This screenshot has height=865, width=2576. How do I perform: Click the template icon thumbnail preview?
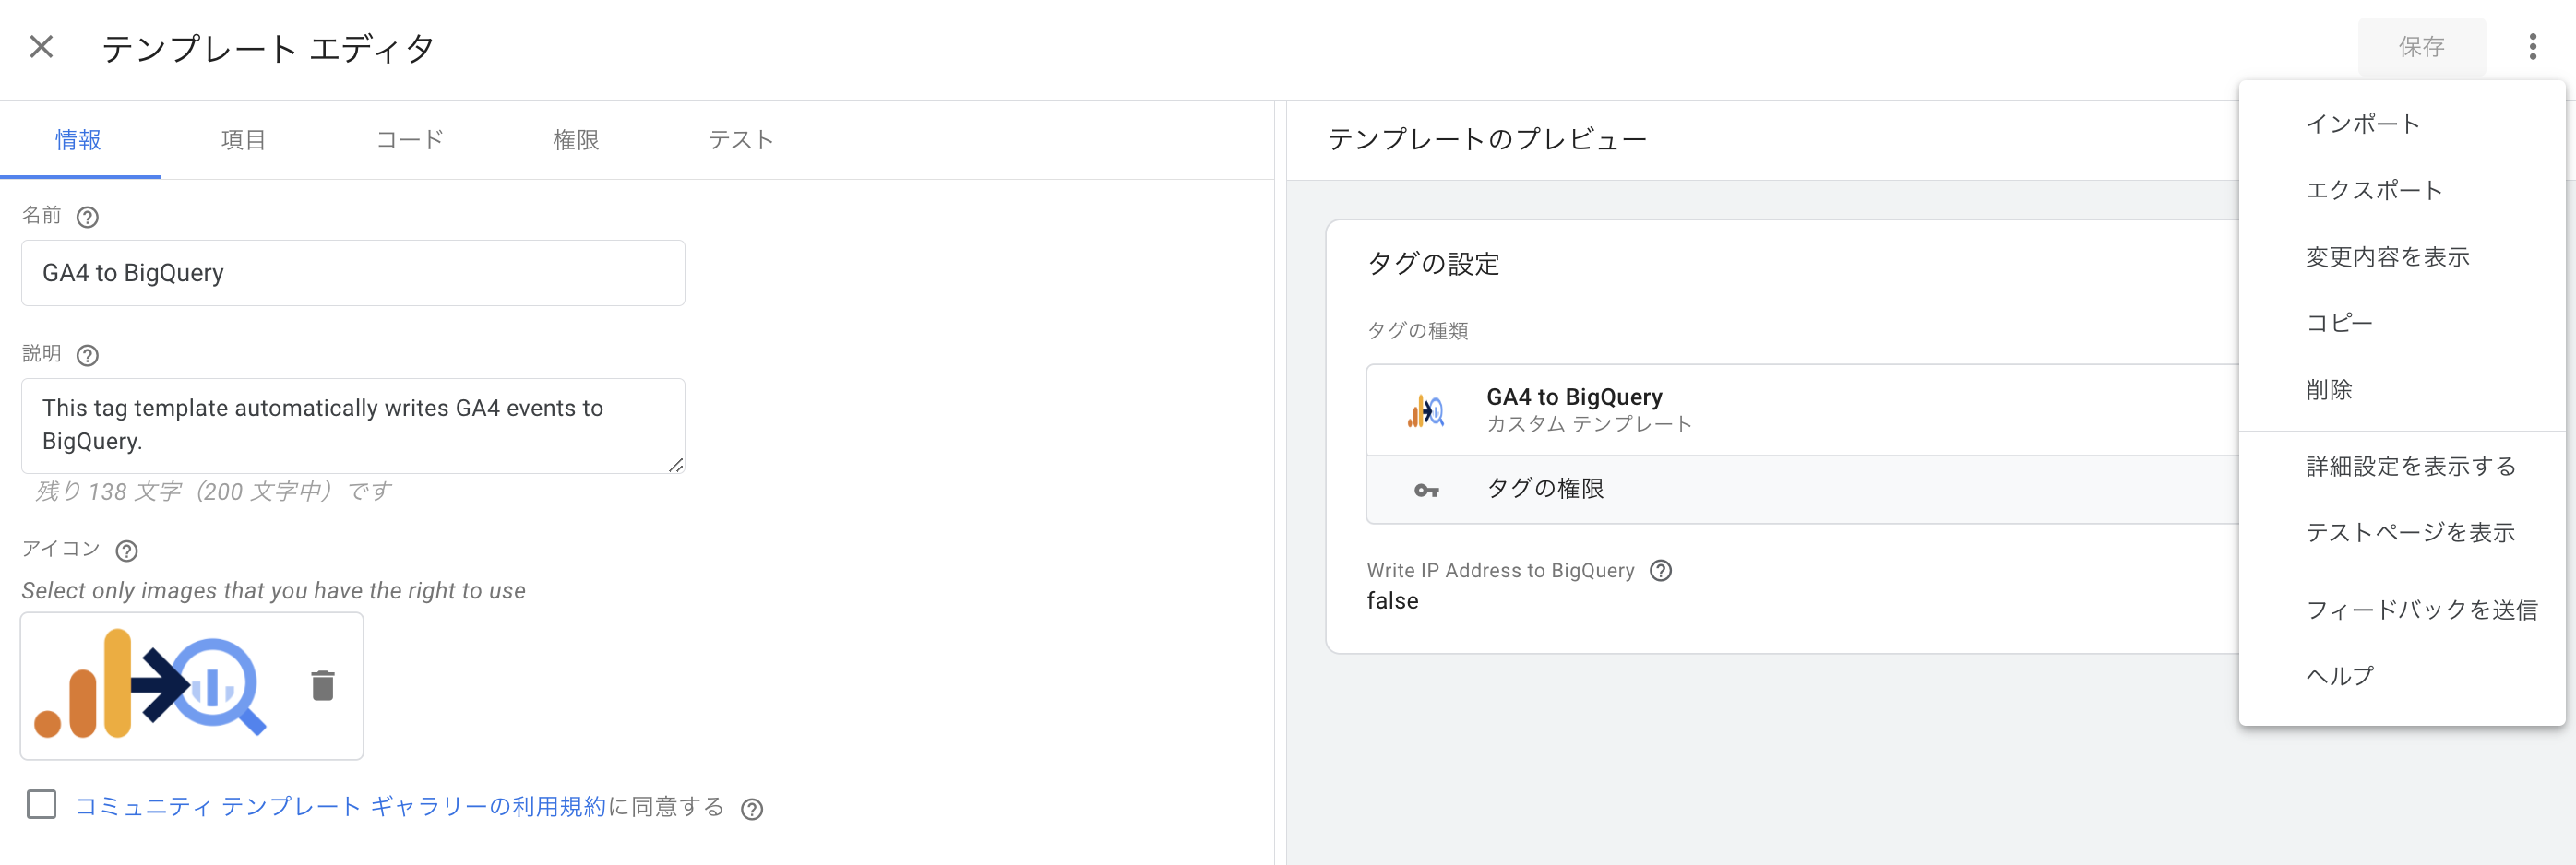(150, 686)
